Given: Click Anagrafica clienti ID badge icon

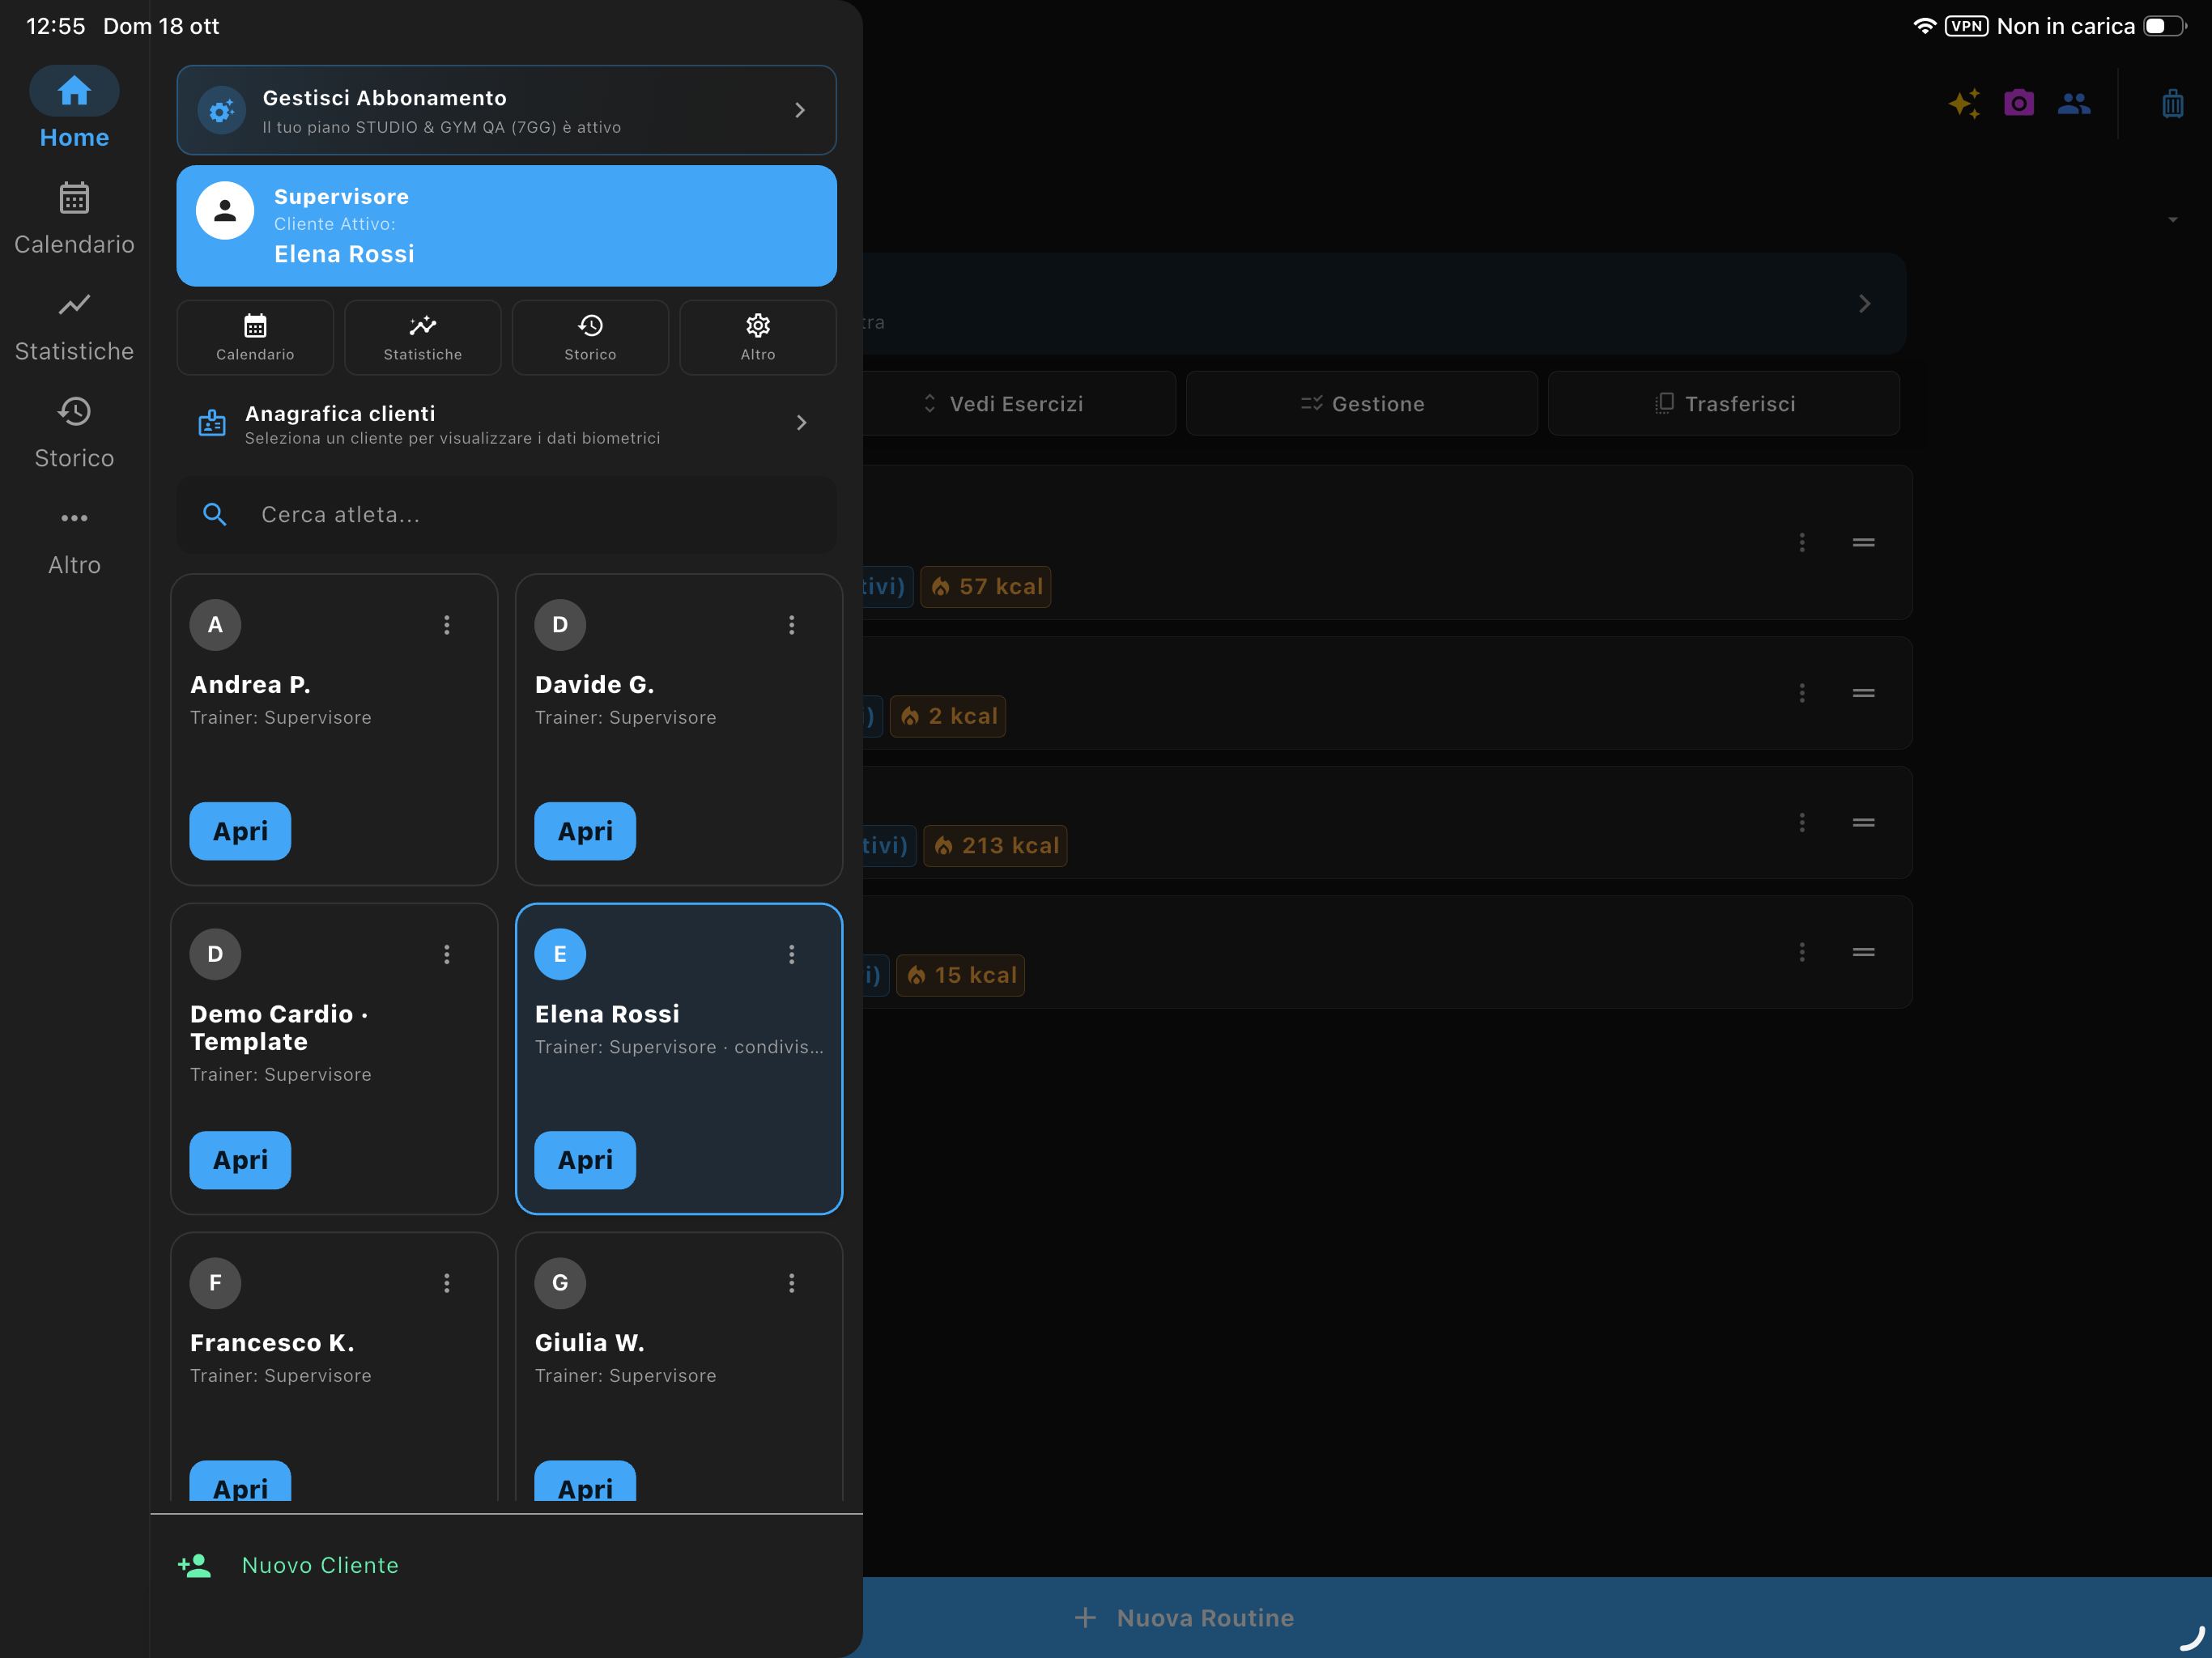Looking at the screenshot, I should coord(212,423).
